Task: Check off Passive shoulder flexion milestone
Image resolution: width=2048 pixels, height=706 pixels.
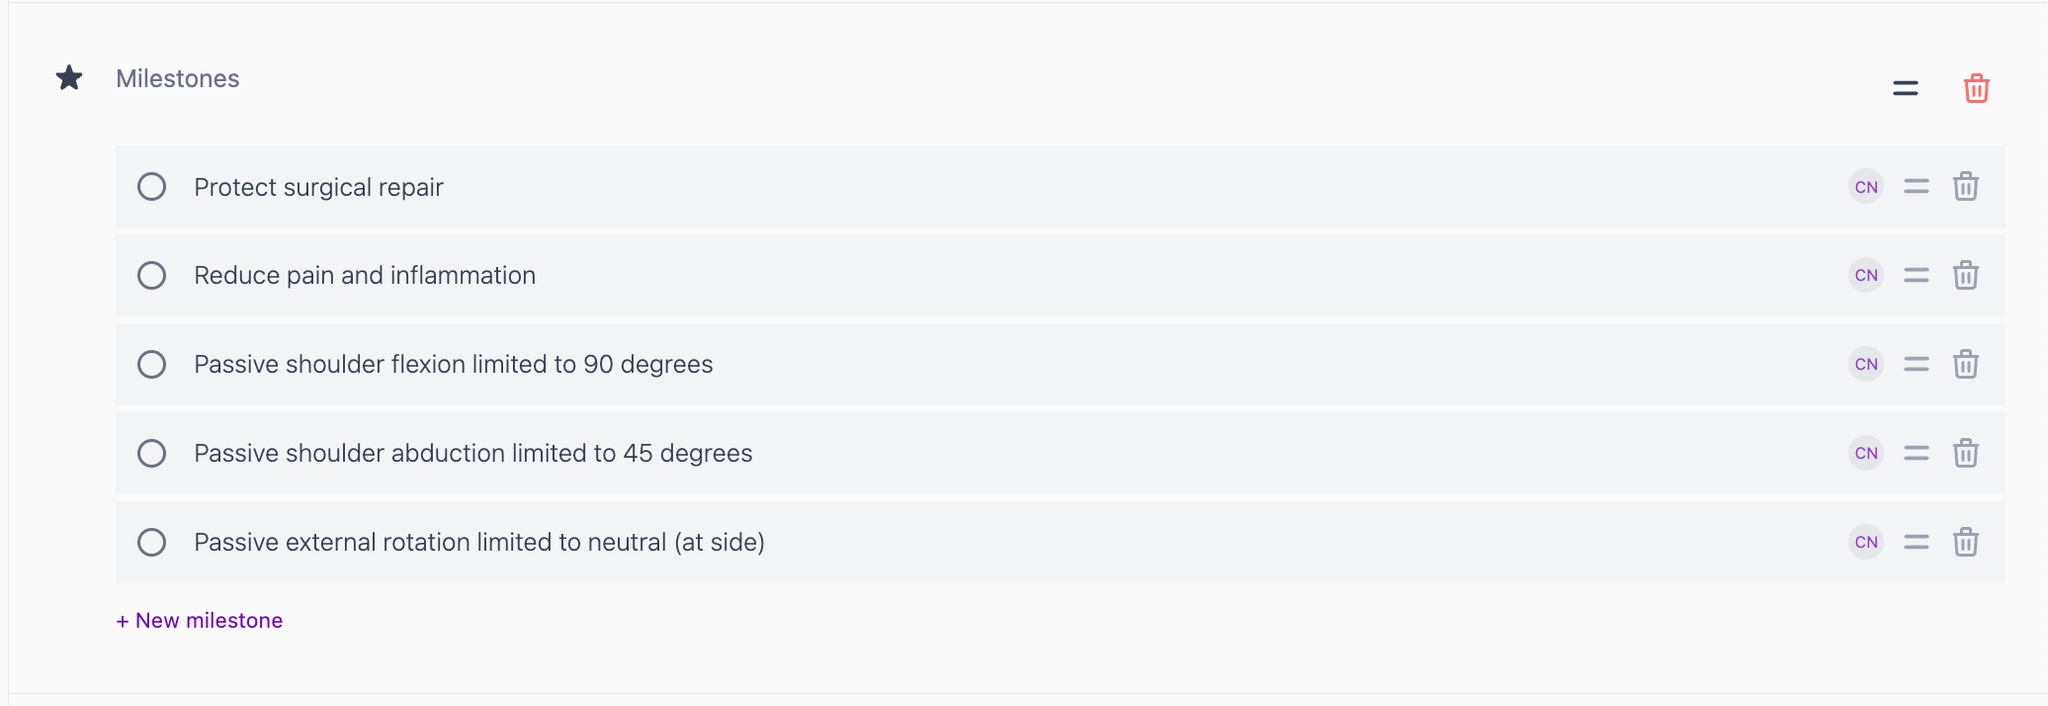Action: coord(152,364)
